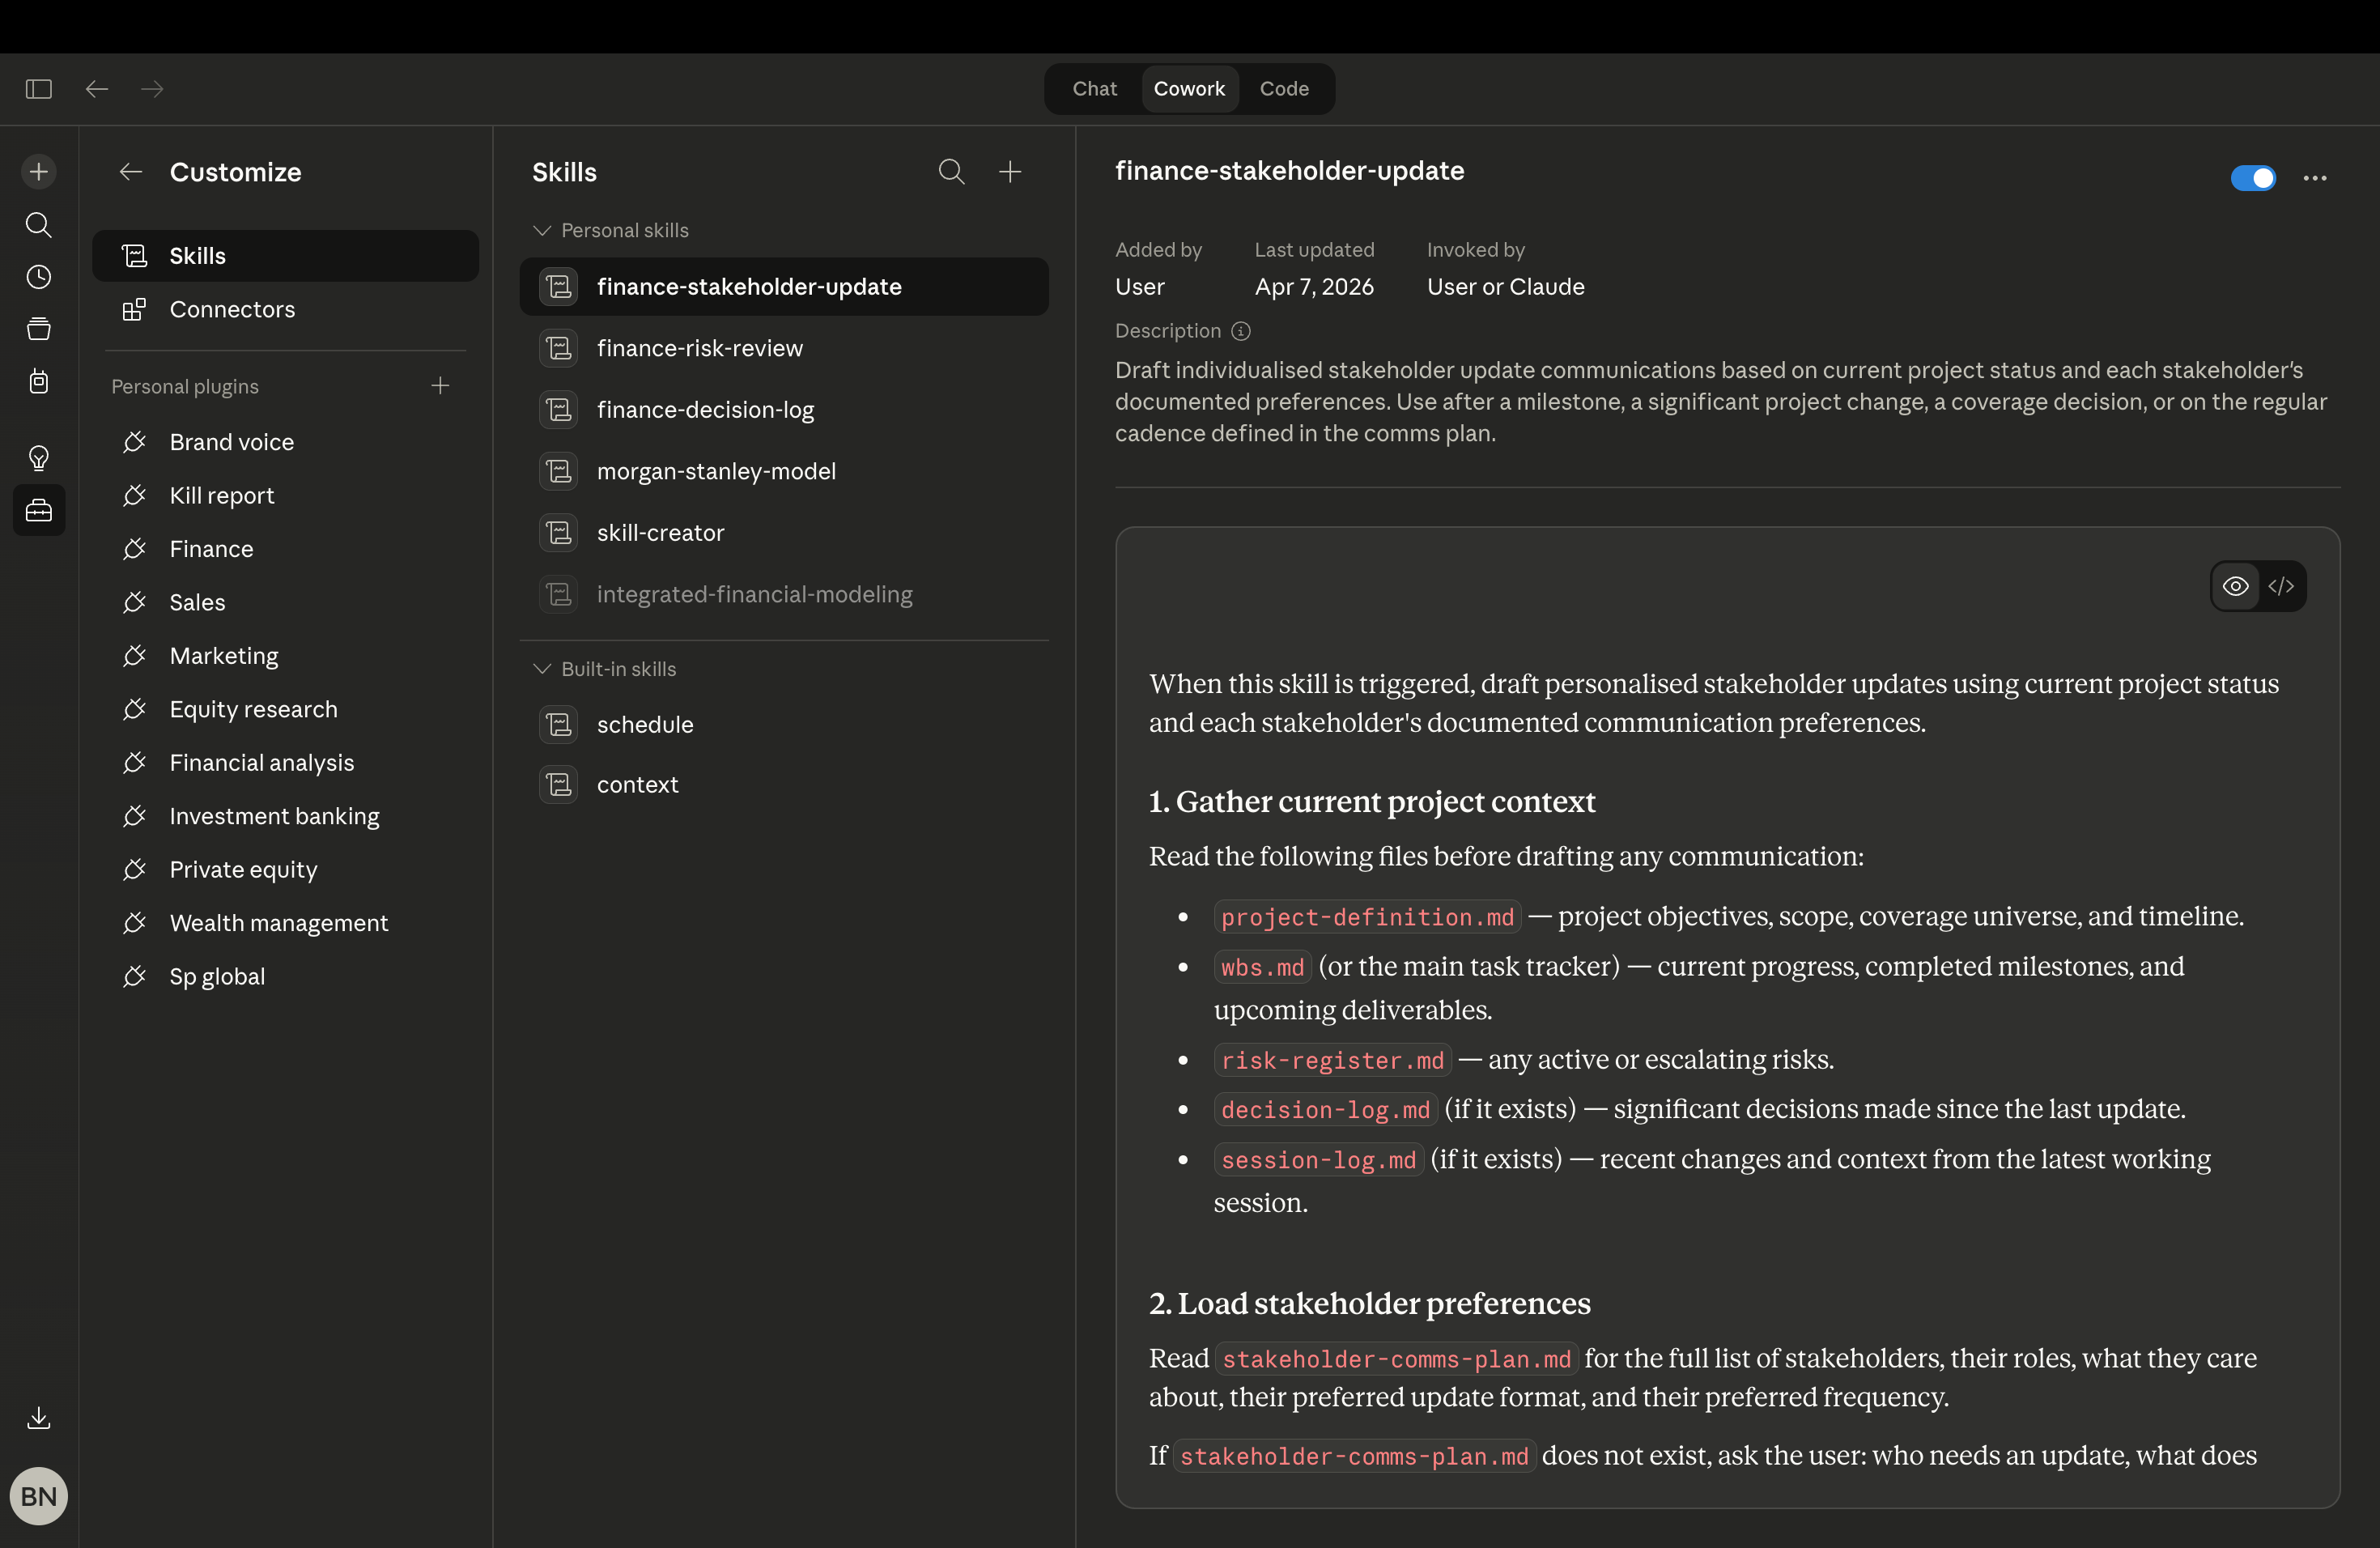The height and width of the screenshot is (1548, 2380).
Task: Click the lightbulb icon in left rail
Action: (x=39, y=458)
